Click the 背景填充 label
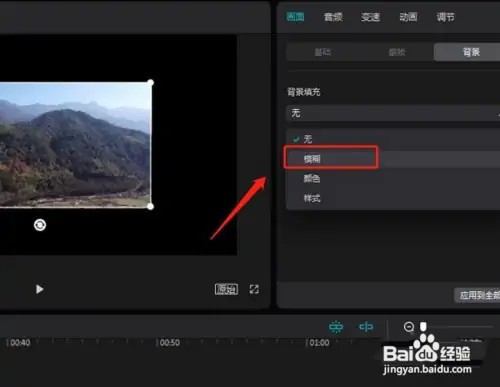 click(304, 92)
